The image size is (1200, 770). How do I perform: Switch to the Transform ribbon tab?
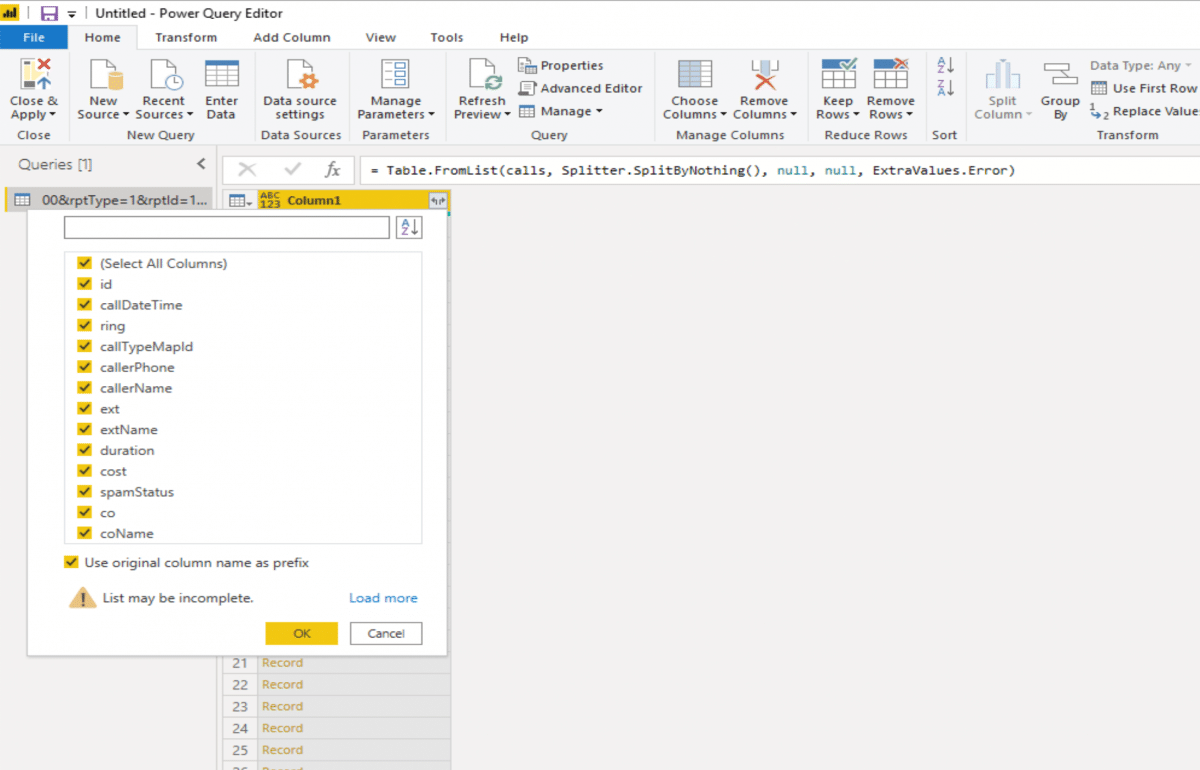(x=186, y=37)
